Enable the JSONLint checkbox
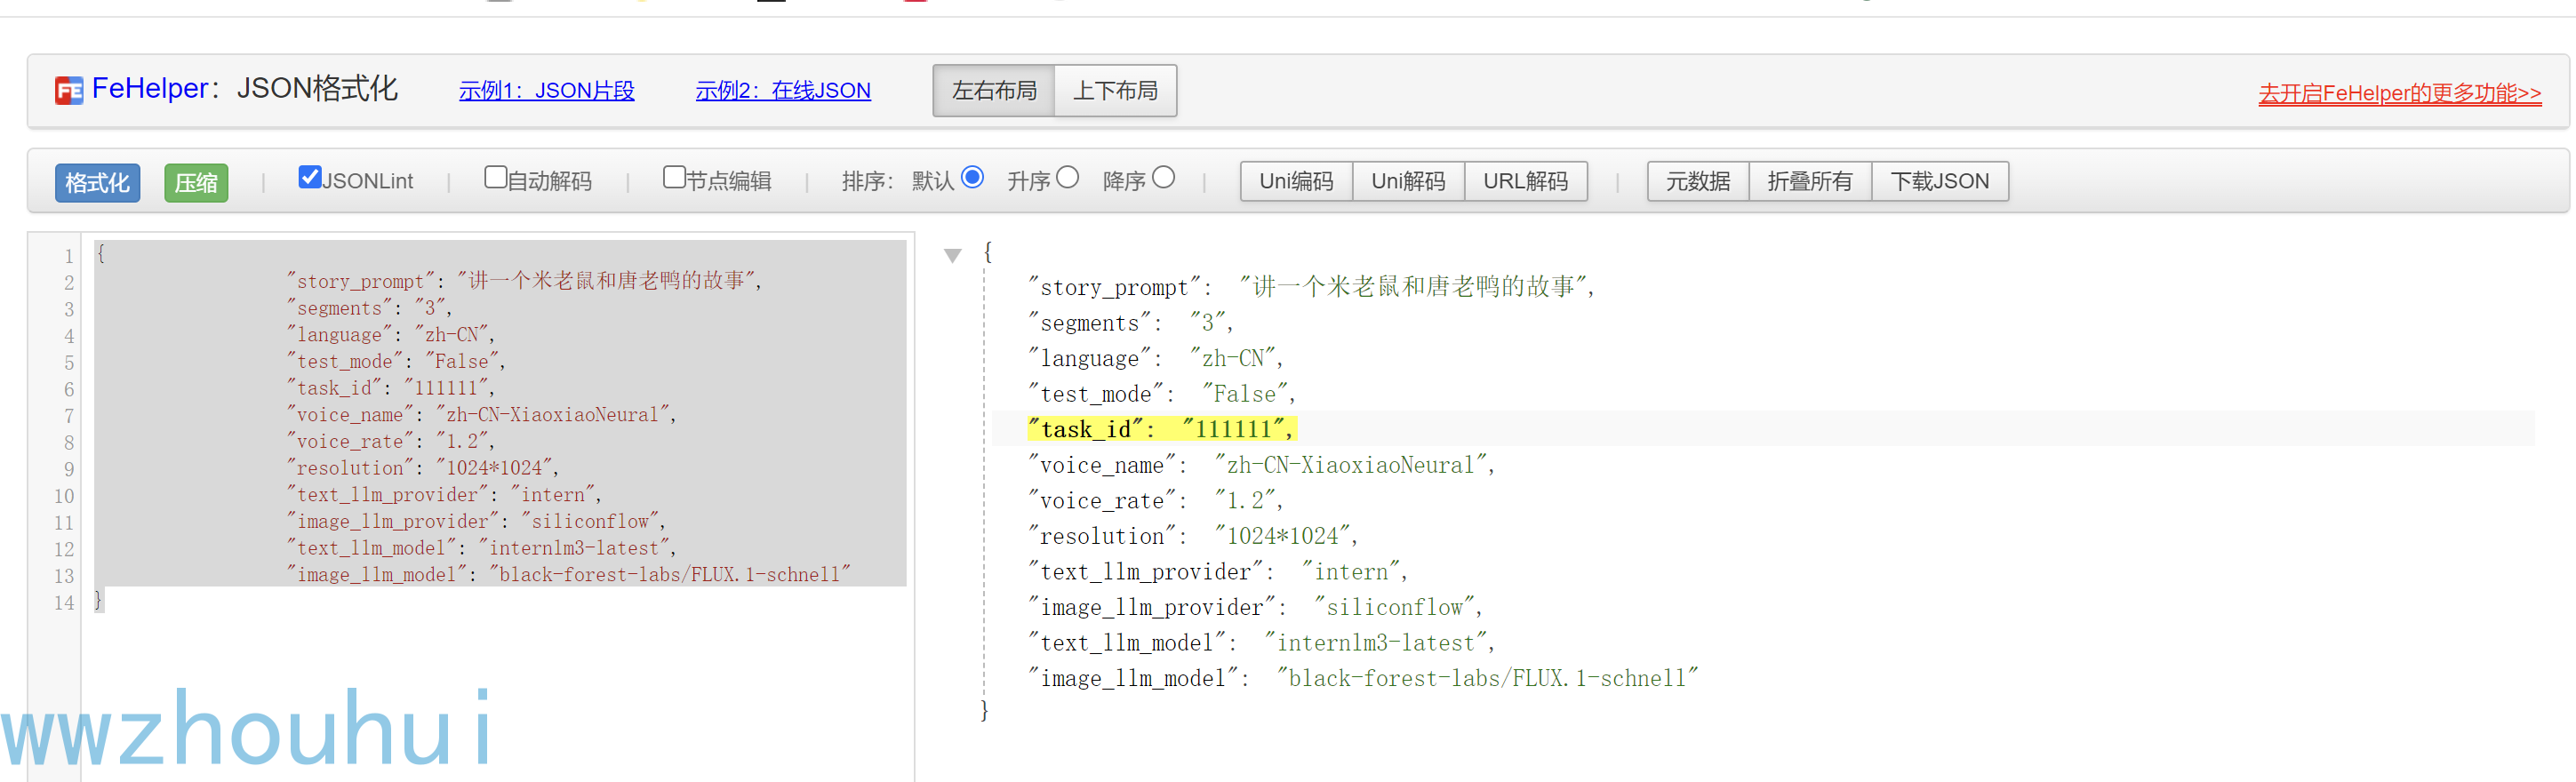The height and width of the screenshot is (782, 2576). [x=310, y=178]
